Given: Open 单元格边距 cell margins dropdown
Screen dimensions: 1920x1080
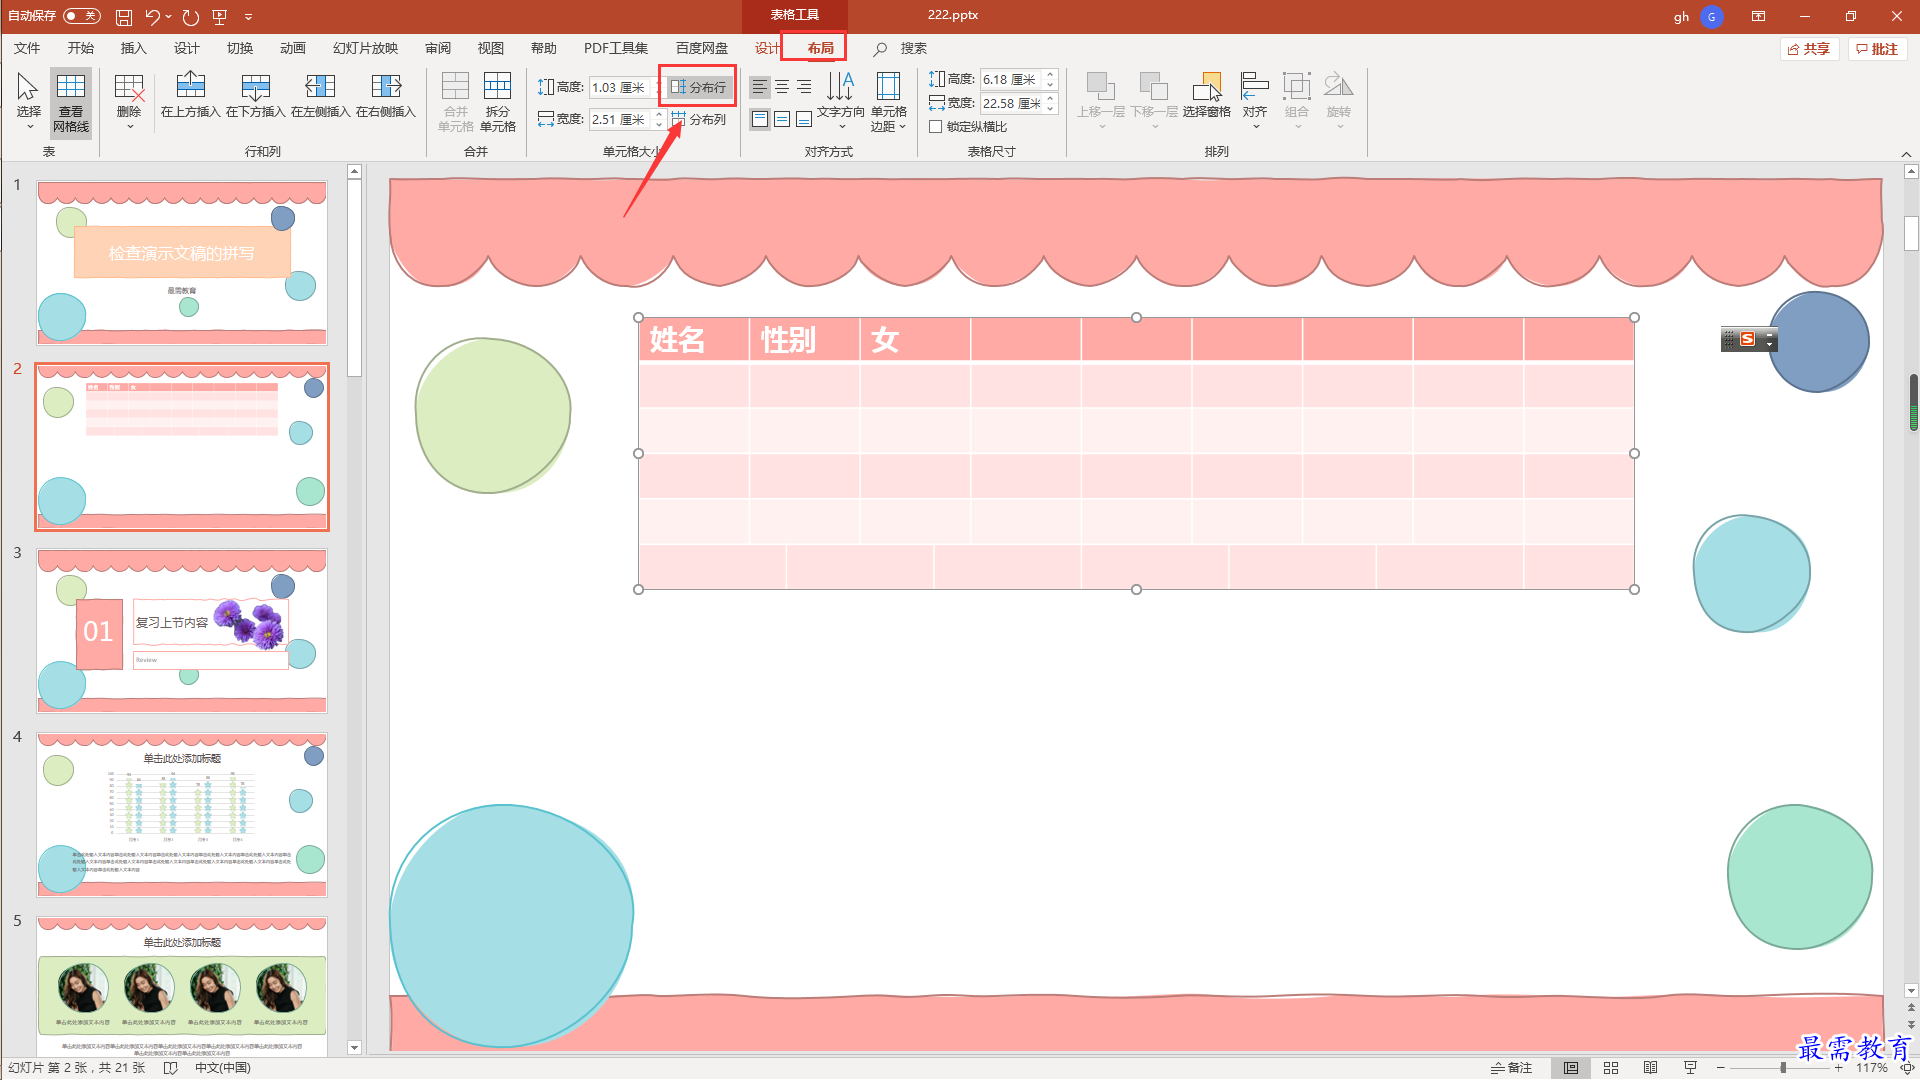Looking at the screenshot, I should click(x=888, y=101).
